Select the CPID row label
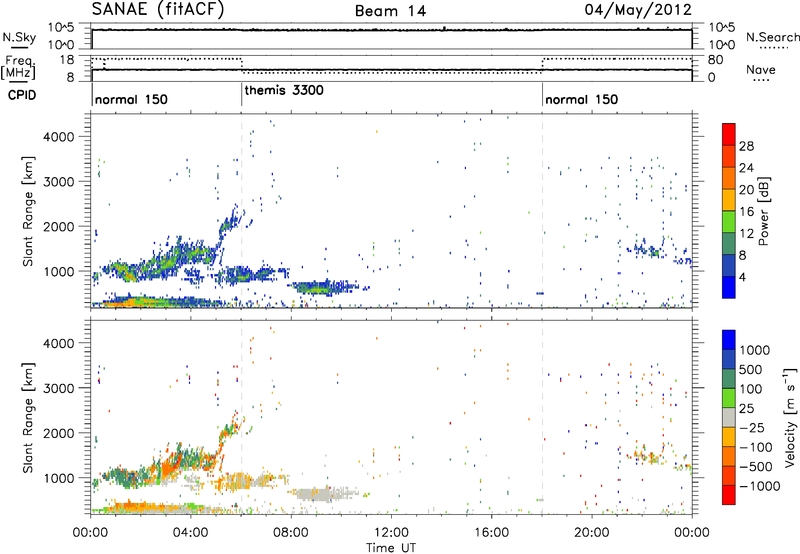The width and height of the screenshot is (800, 554). (x=22, y=95)
